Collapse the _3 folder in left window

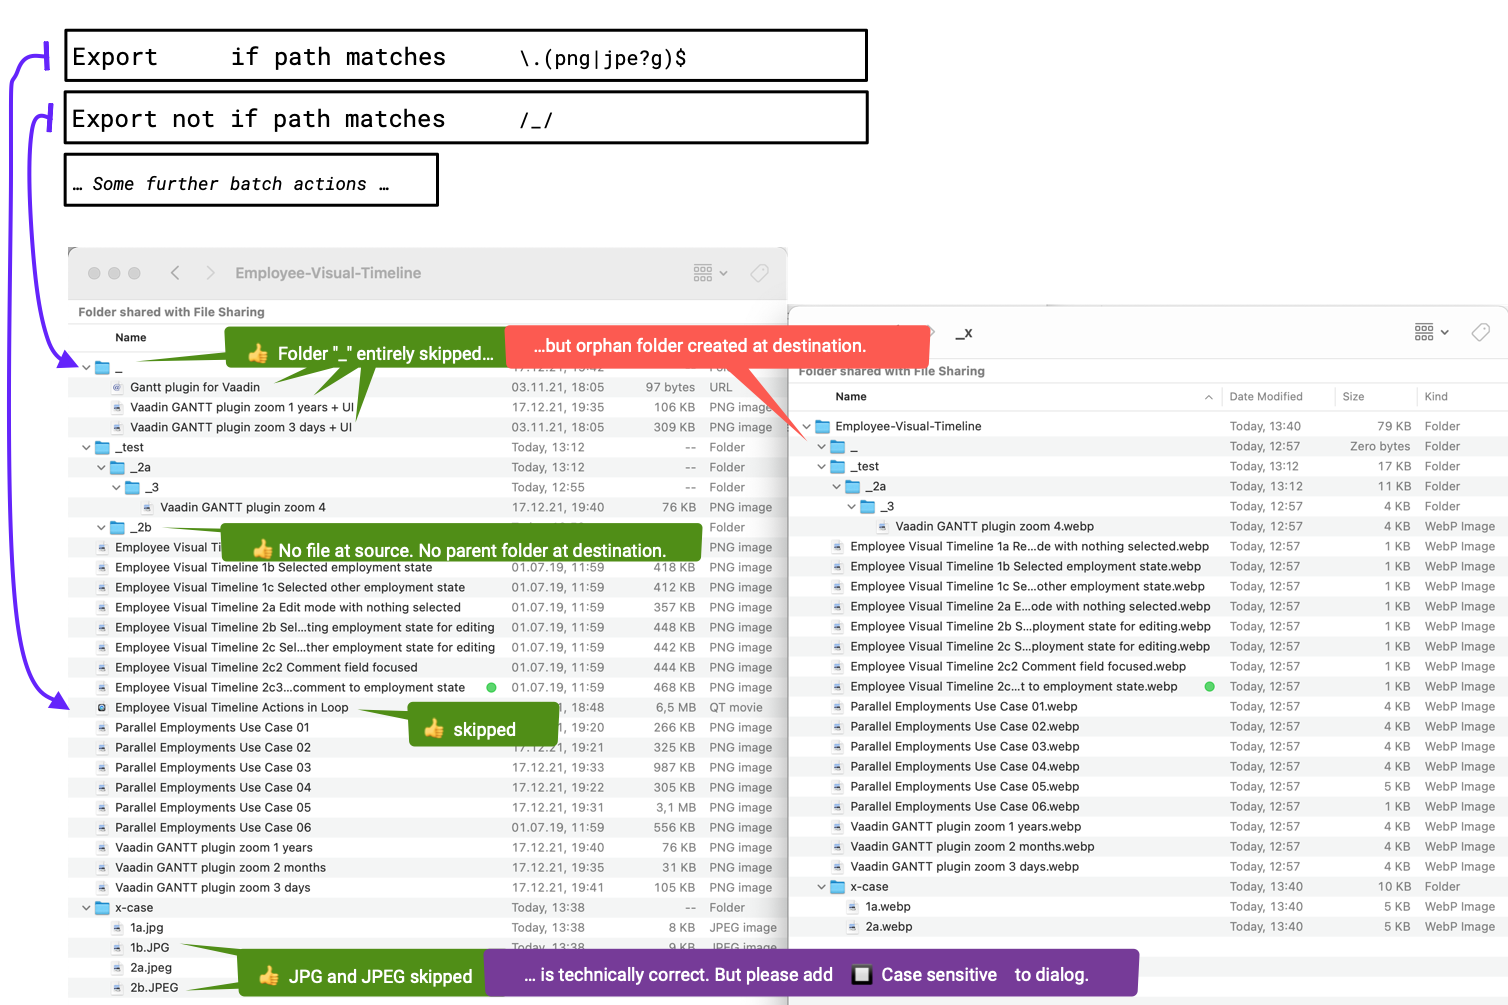pyautogui.click(x=116, y=487)
